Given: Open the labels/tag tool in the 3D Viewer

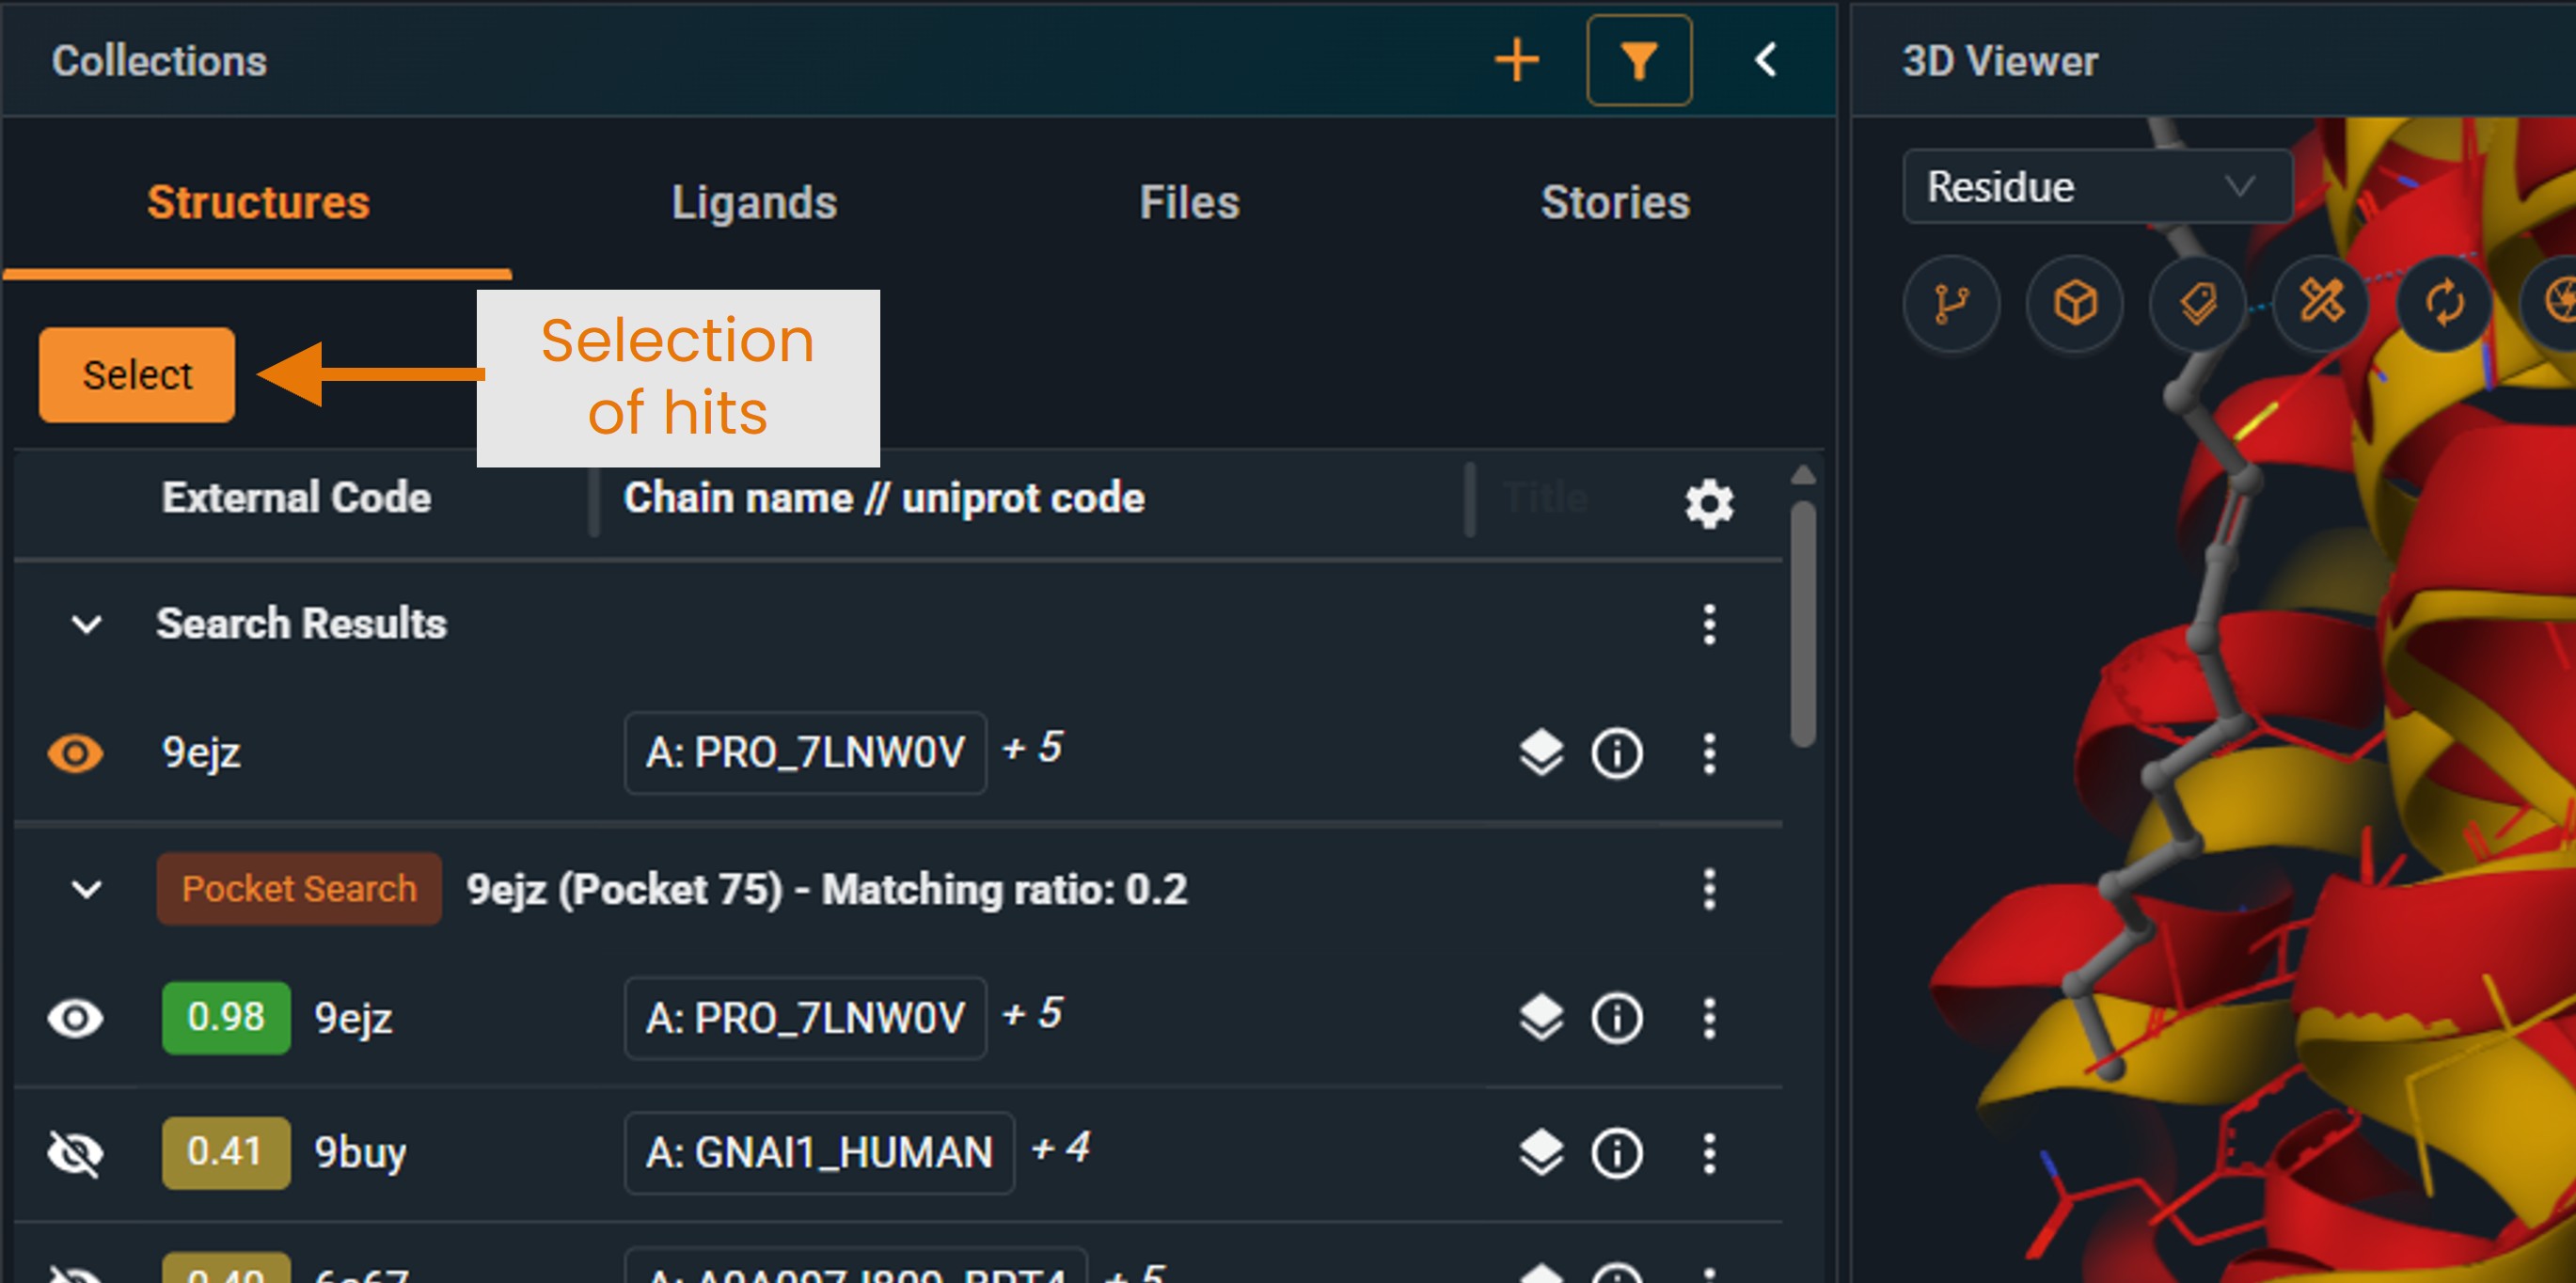Looking at the screenshot, I should coord(2197,304).
